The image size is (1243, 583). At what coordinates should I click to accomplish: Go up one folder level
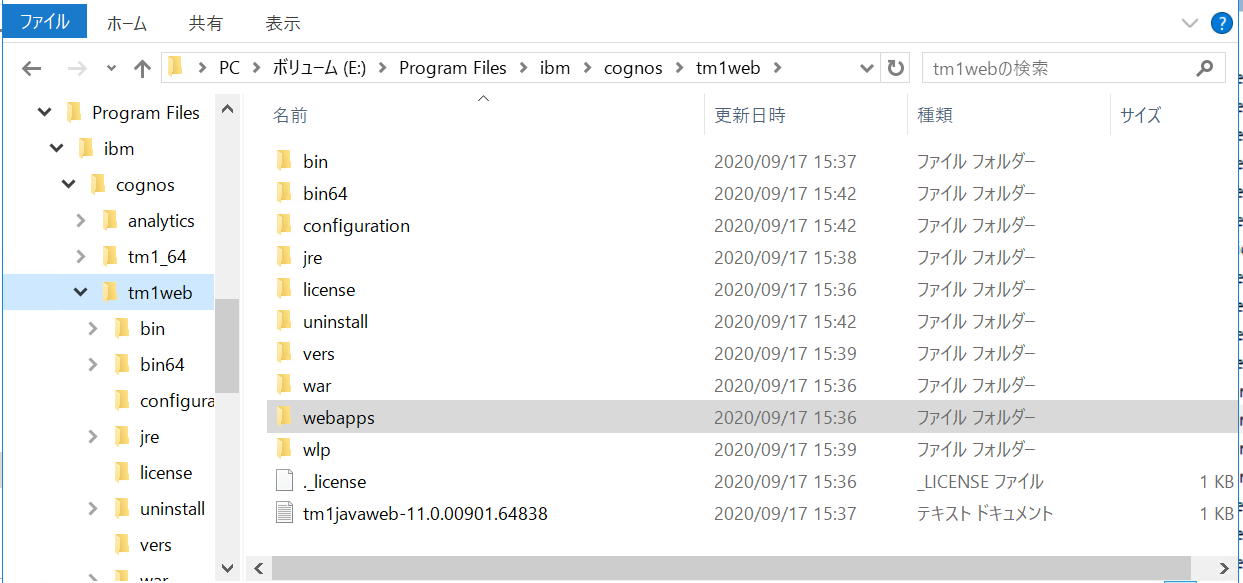(x=142, y=68)
